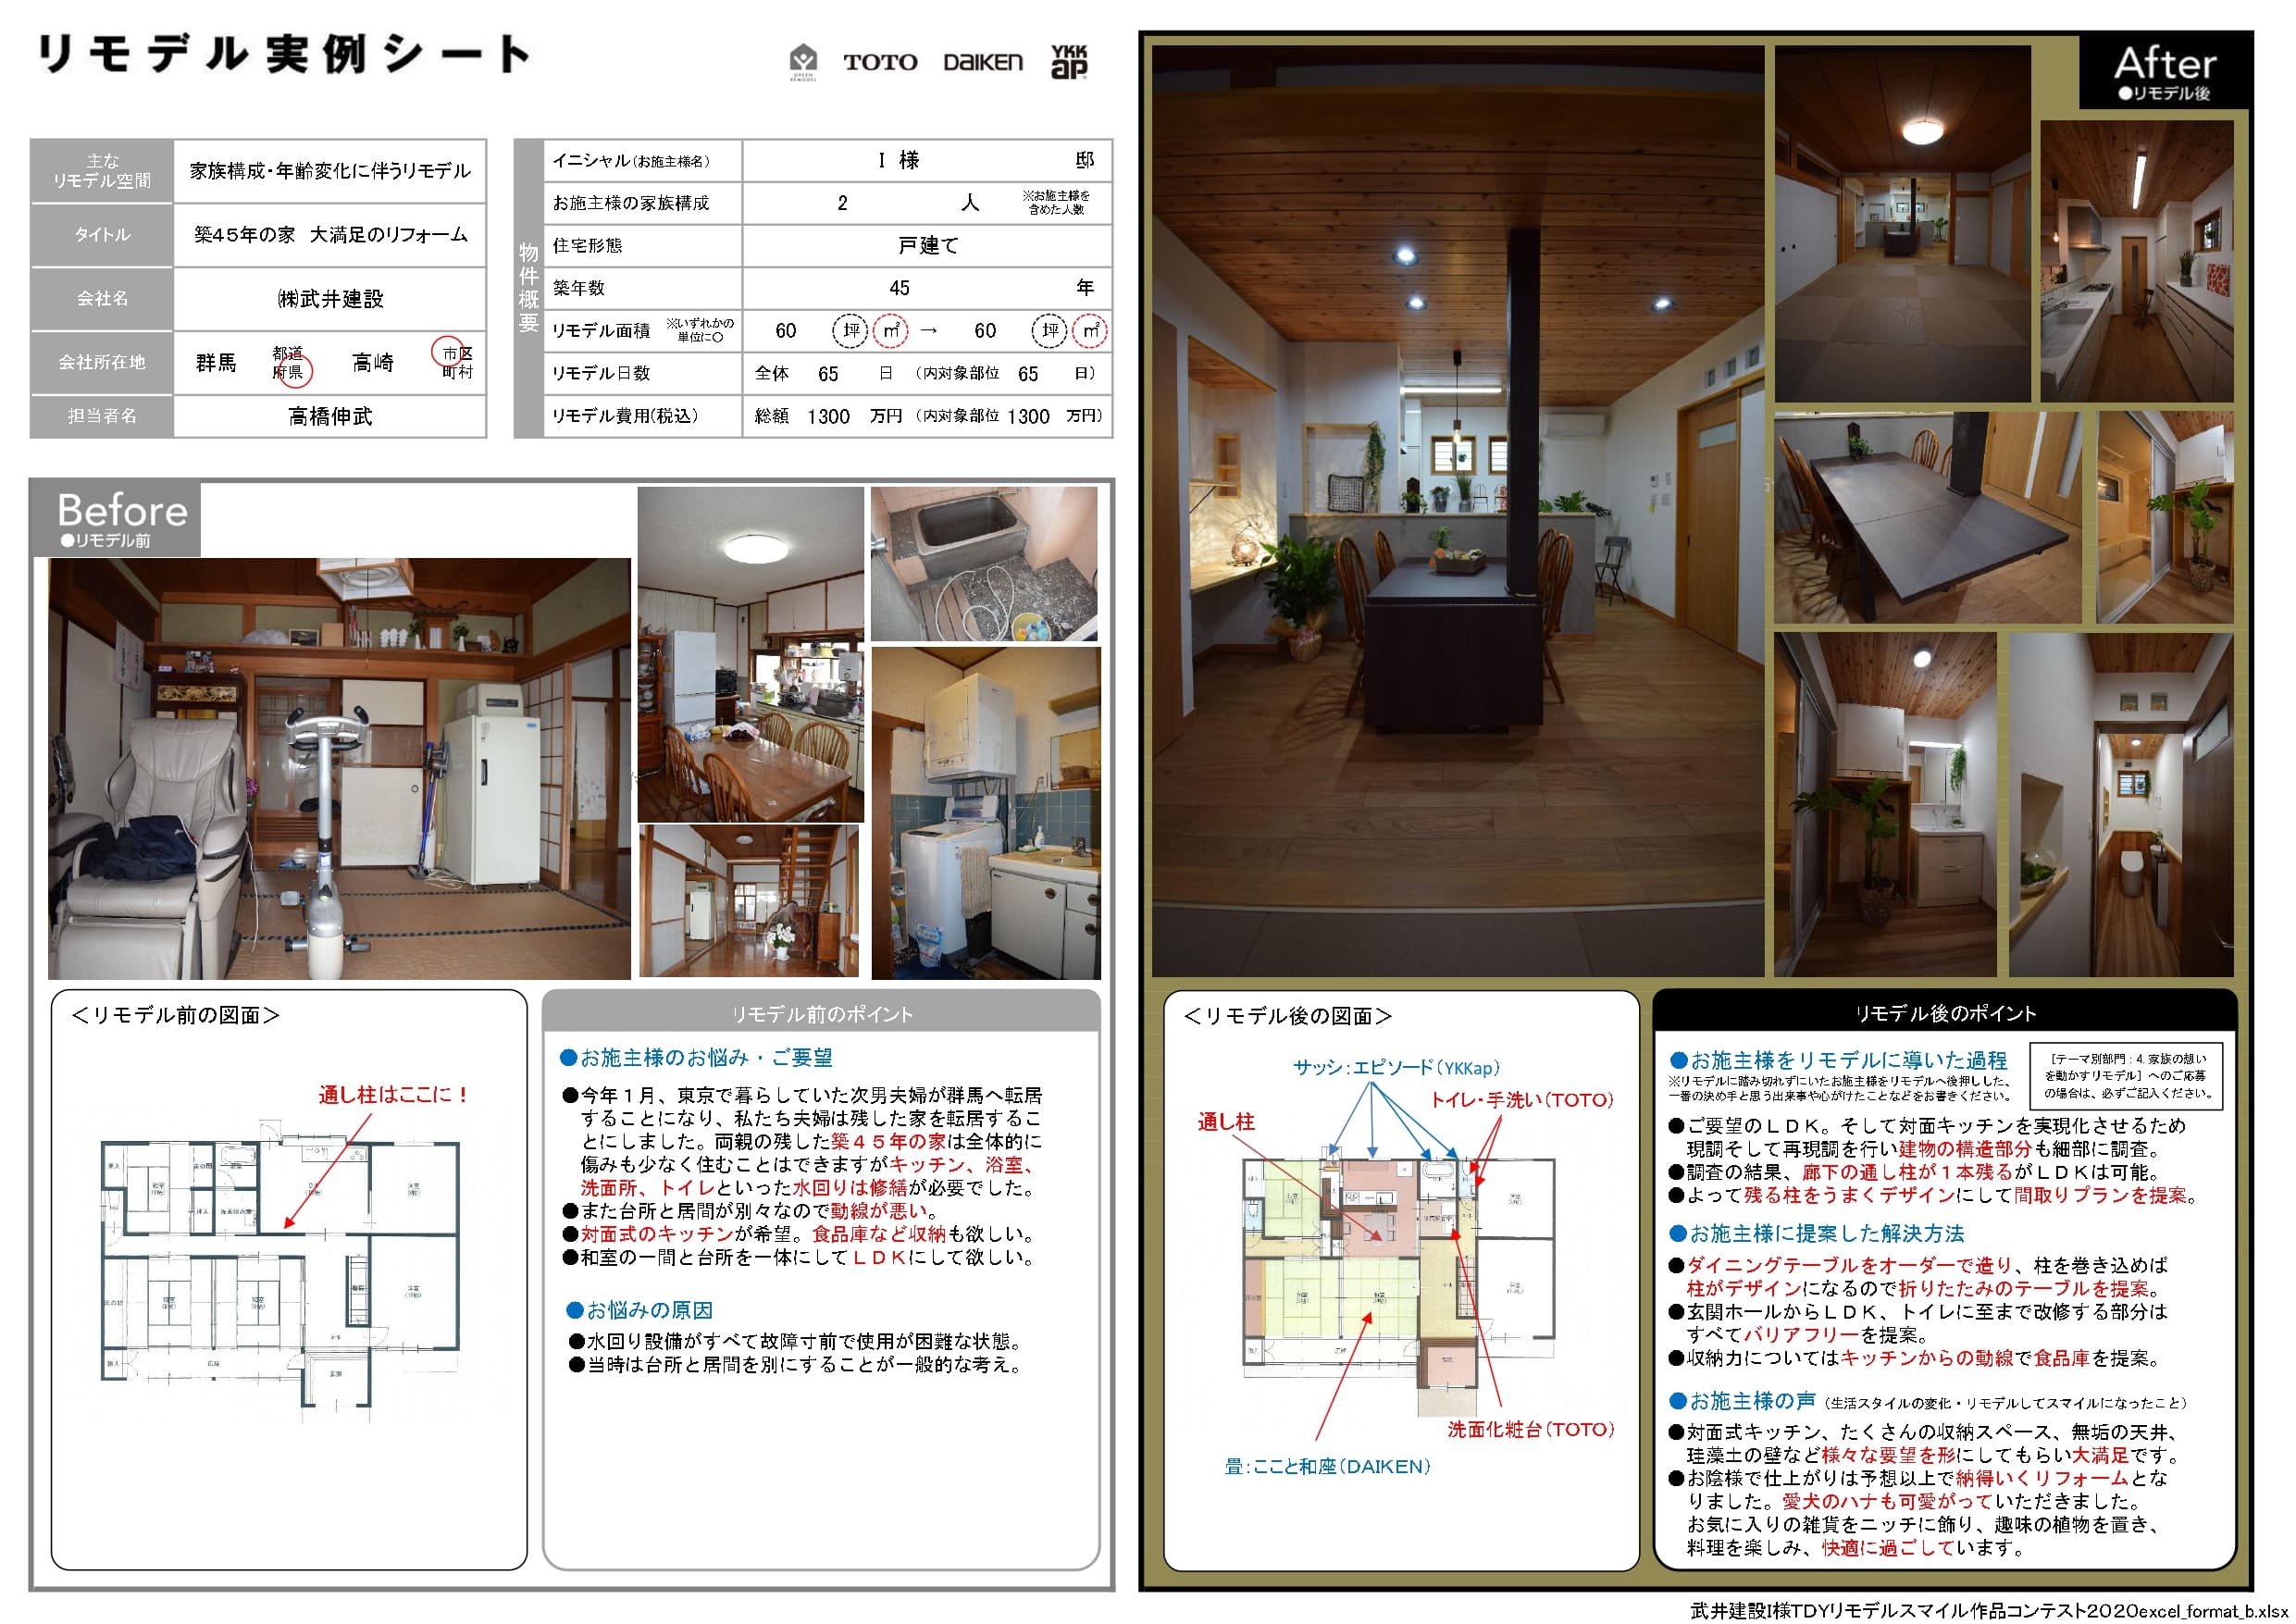
Task: Click the DAIKEN logo in header
Action: [983, 62]
